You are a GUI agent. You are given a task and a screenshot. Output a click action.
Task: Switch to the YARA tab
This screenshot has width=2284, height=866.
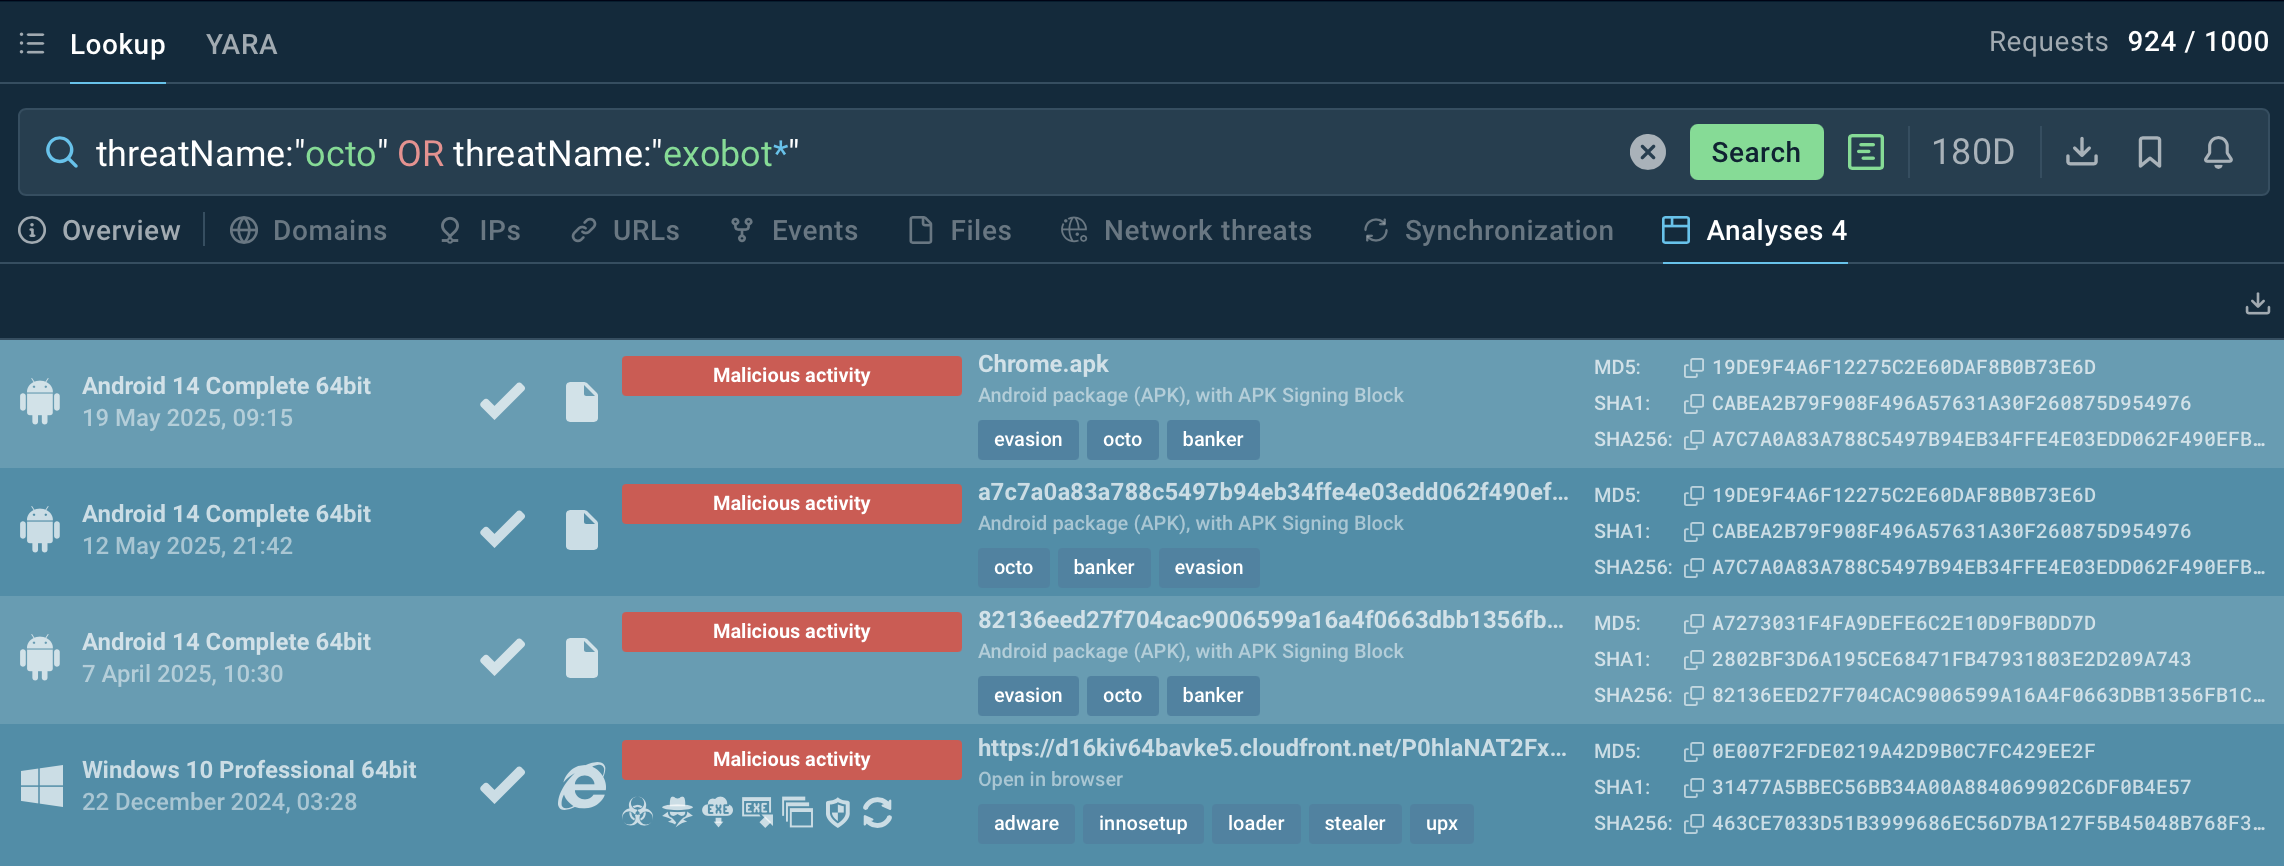(x=241, y=44)
